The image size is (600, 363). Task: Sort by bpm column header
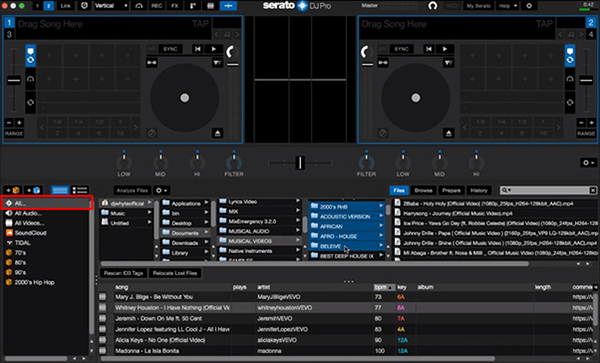(384, 287)
